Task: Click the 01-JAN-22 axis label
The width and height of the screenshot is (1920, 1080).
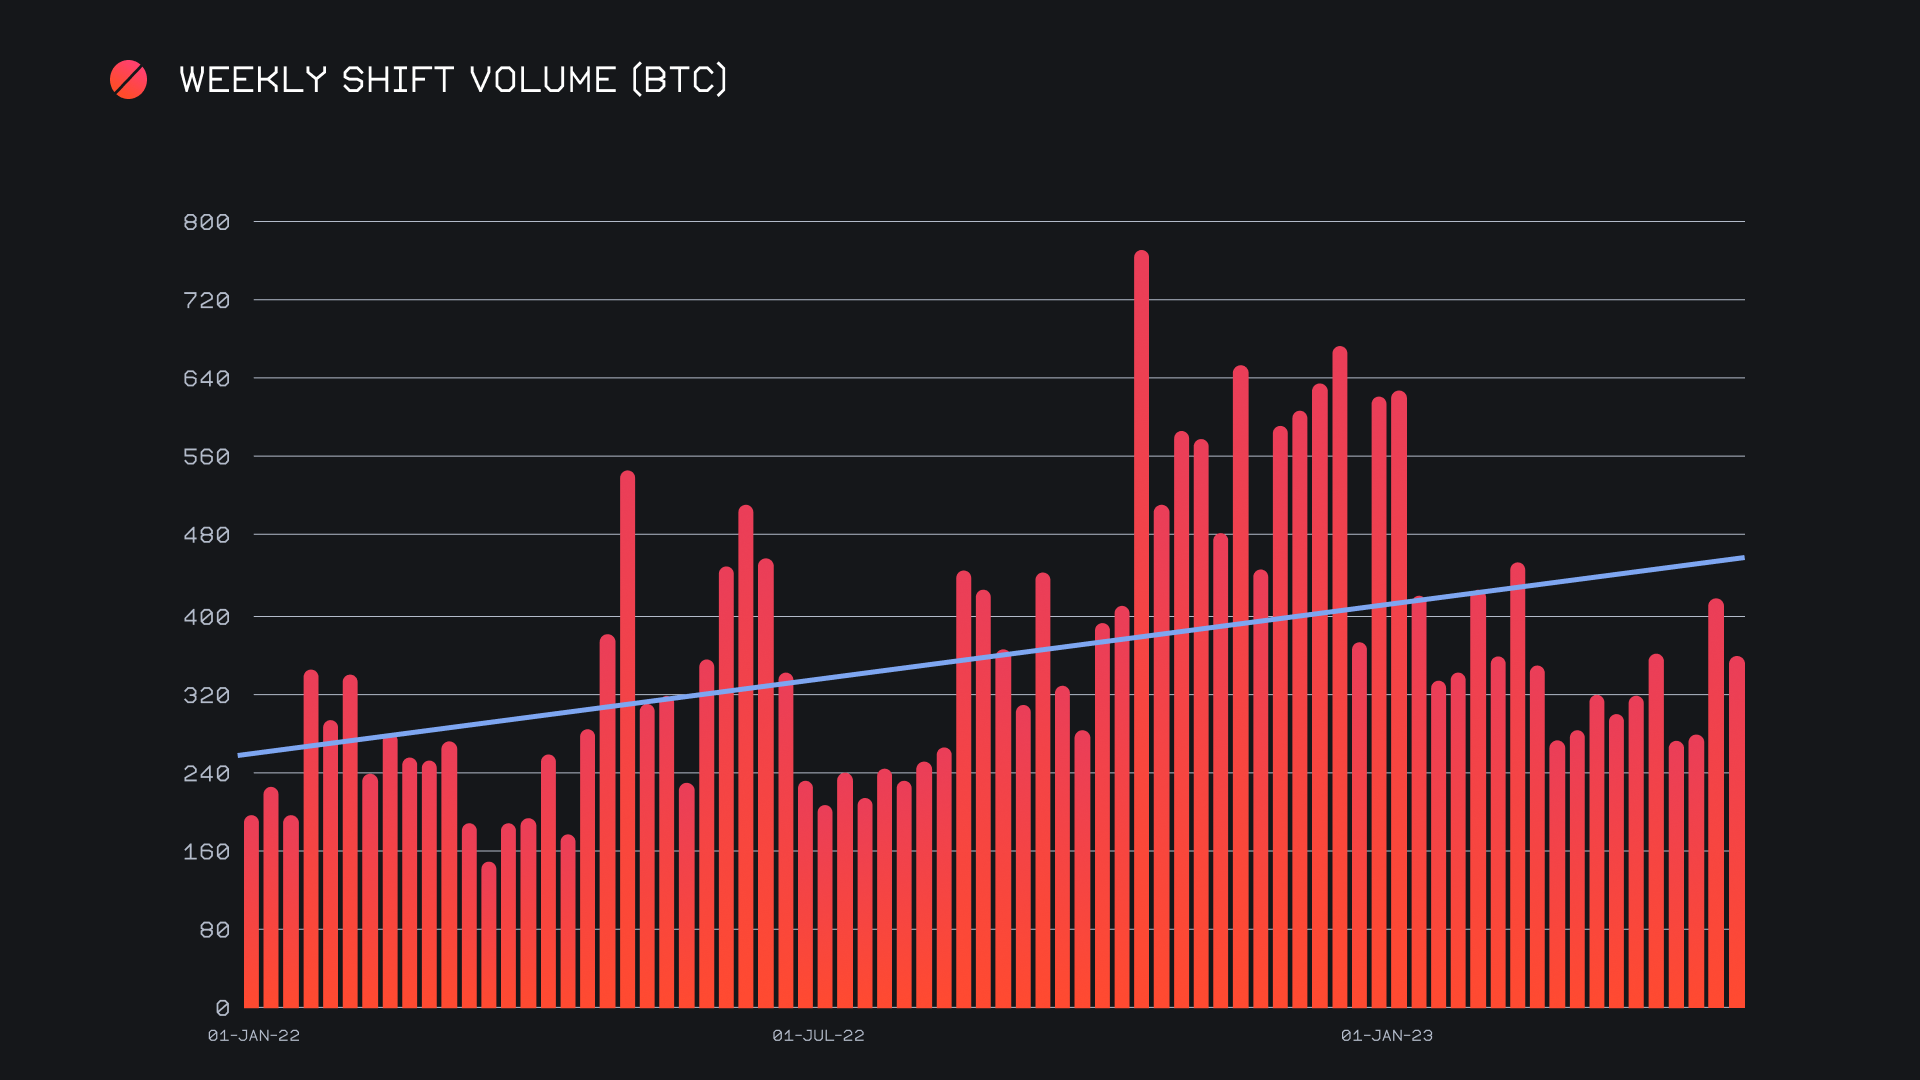Action: (x=254, y=1036)
